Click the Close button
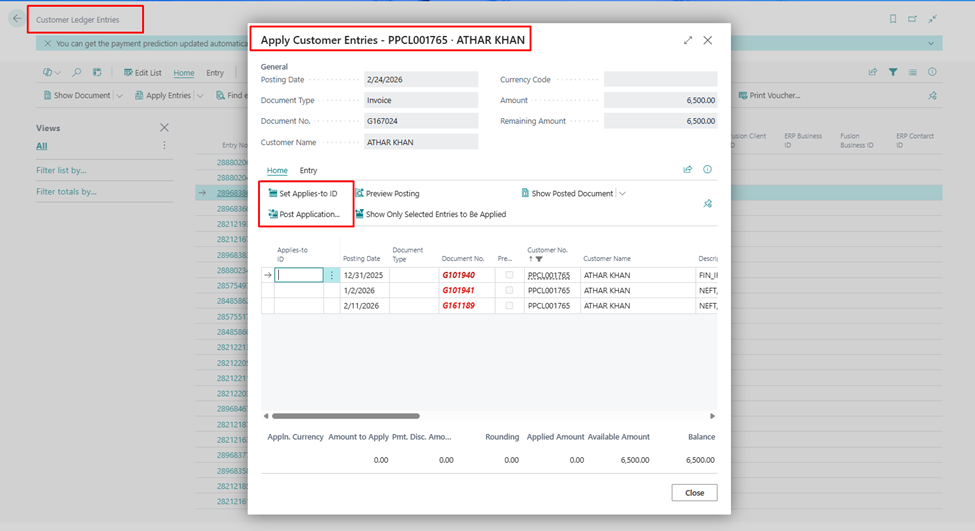Image resolution: width=975 pixels, height=531 pixels. click(694, 493)
